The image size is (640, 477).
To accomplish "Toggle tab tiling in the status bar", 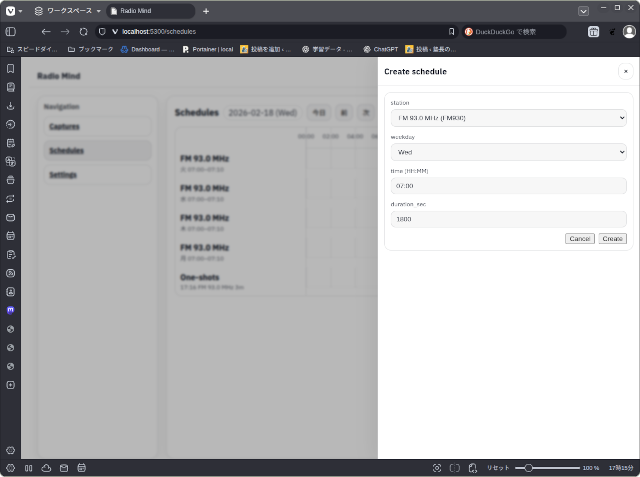I will click(x=455, y=468).
